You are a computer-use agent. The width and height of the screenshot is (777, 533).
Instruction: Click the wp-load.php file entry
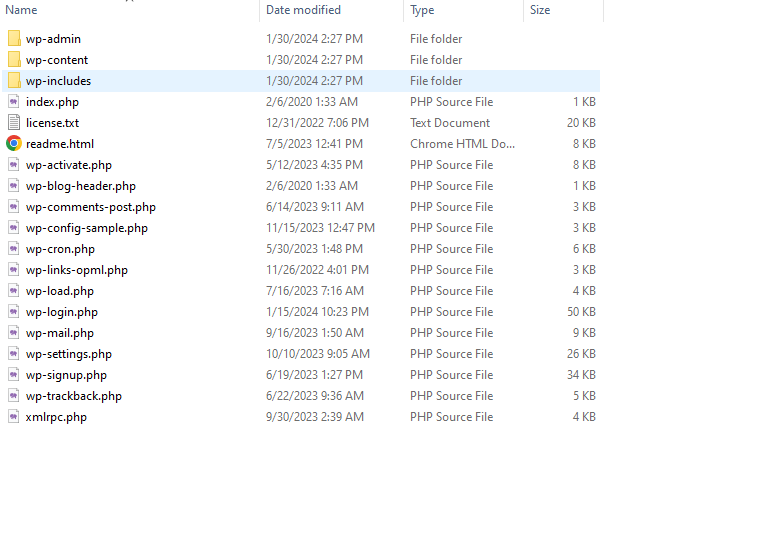[60, 291]
